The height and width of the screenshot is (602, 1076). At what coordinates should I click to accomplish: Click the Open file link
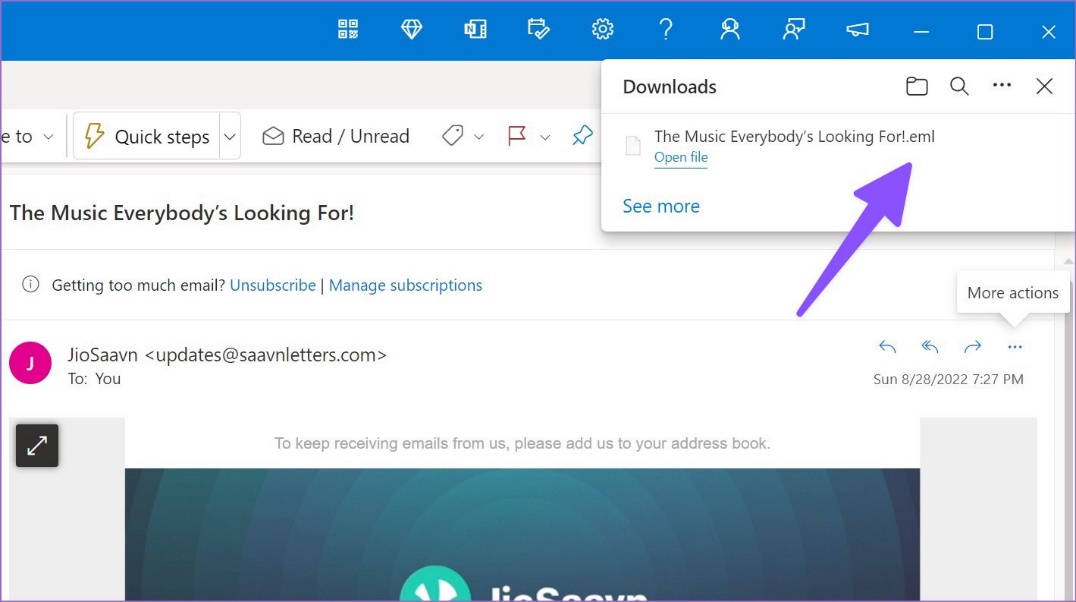[x=681, y=158]
